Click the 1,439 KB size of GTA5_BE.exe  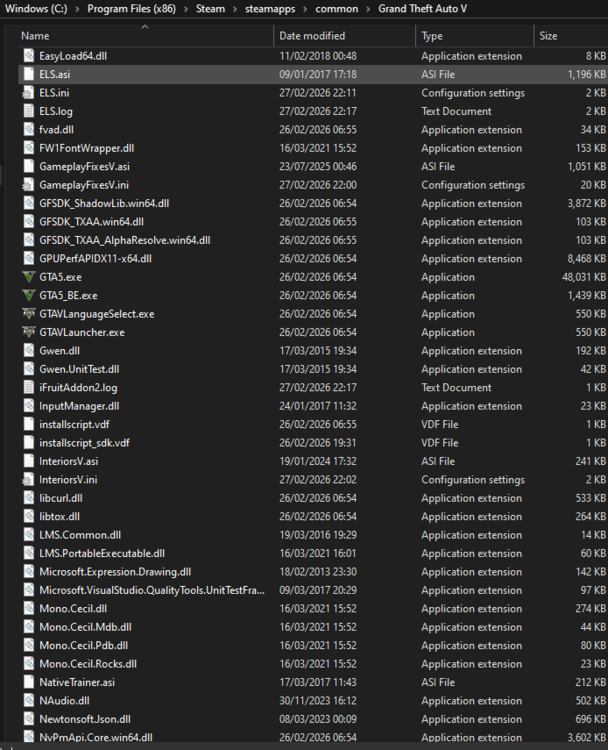(x=586, y=295)
